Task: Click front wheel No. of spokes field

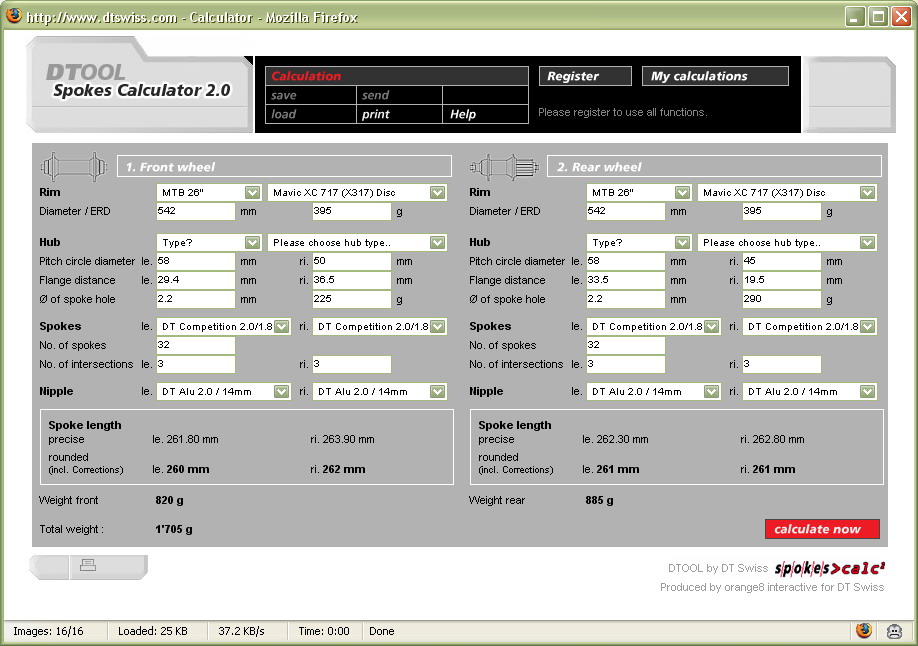Action: [x=196, y=345]
